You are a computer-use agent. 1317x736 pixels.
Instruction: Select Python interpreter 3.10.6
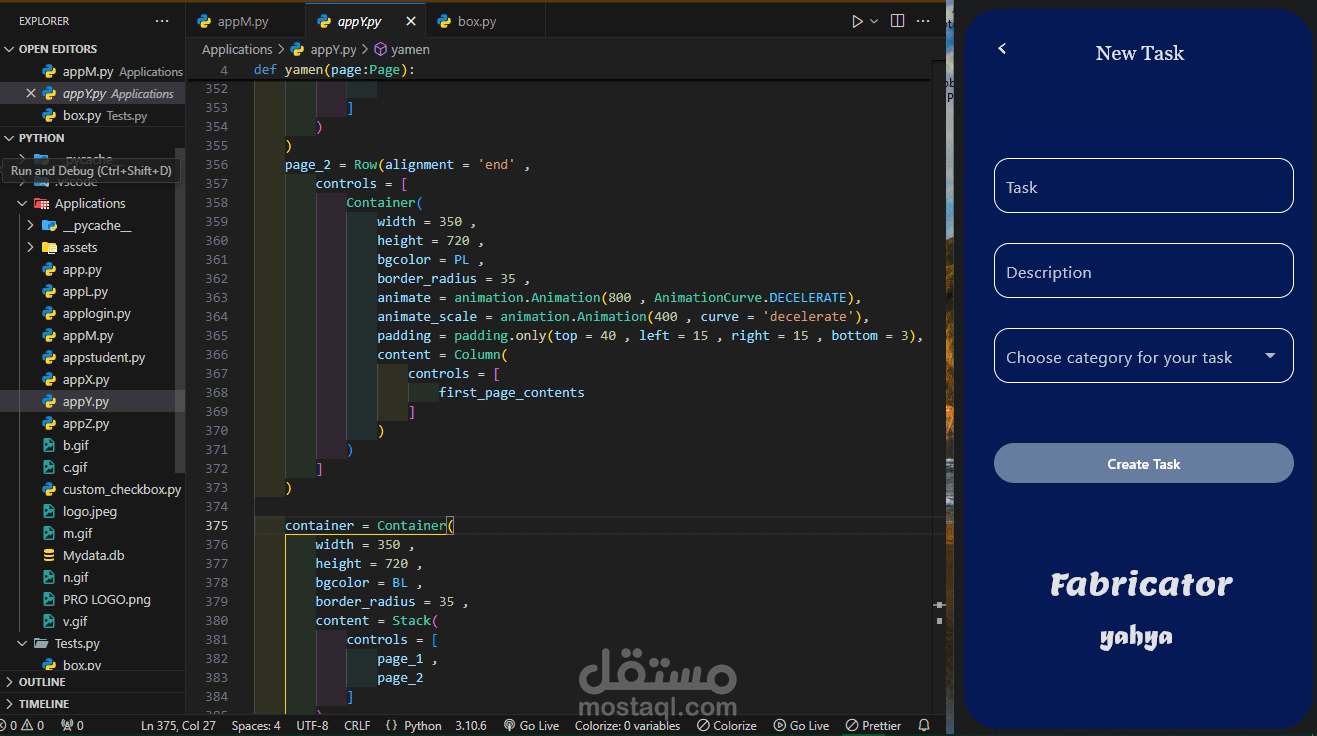pyautogui.click(x=471, y=726)
